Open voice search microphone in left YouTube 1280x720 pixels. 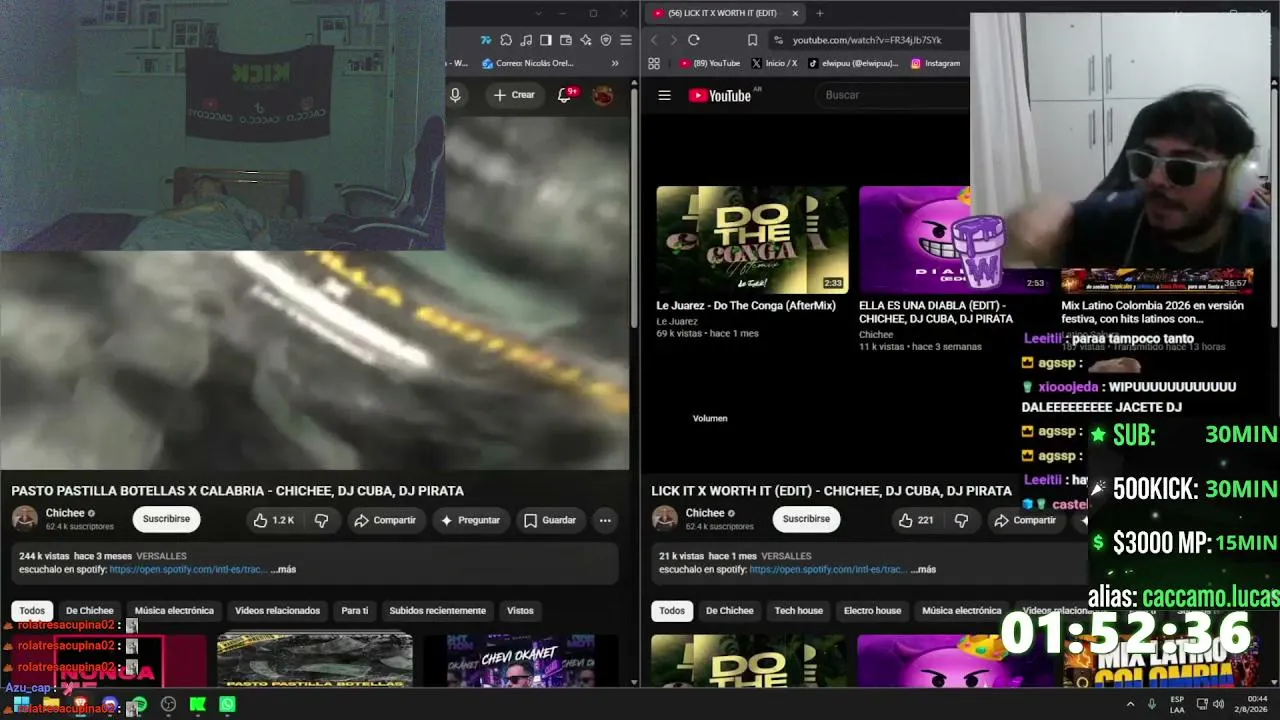tap(455, 95)
